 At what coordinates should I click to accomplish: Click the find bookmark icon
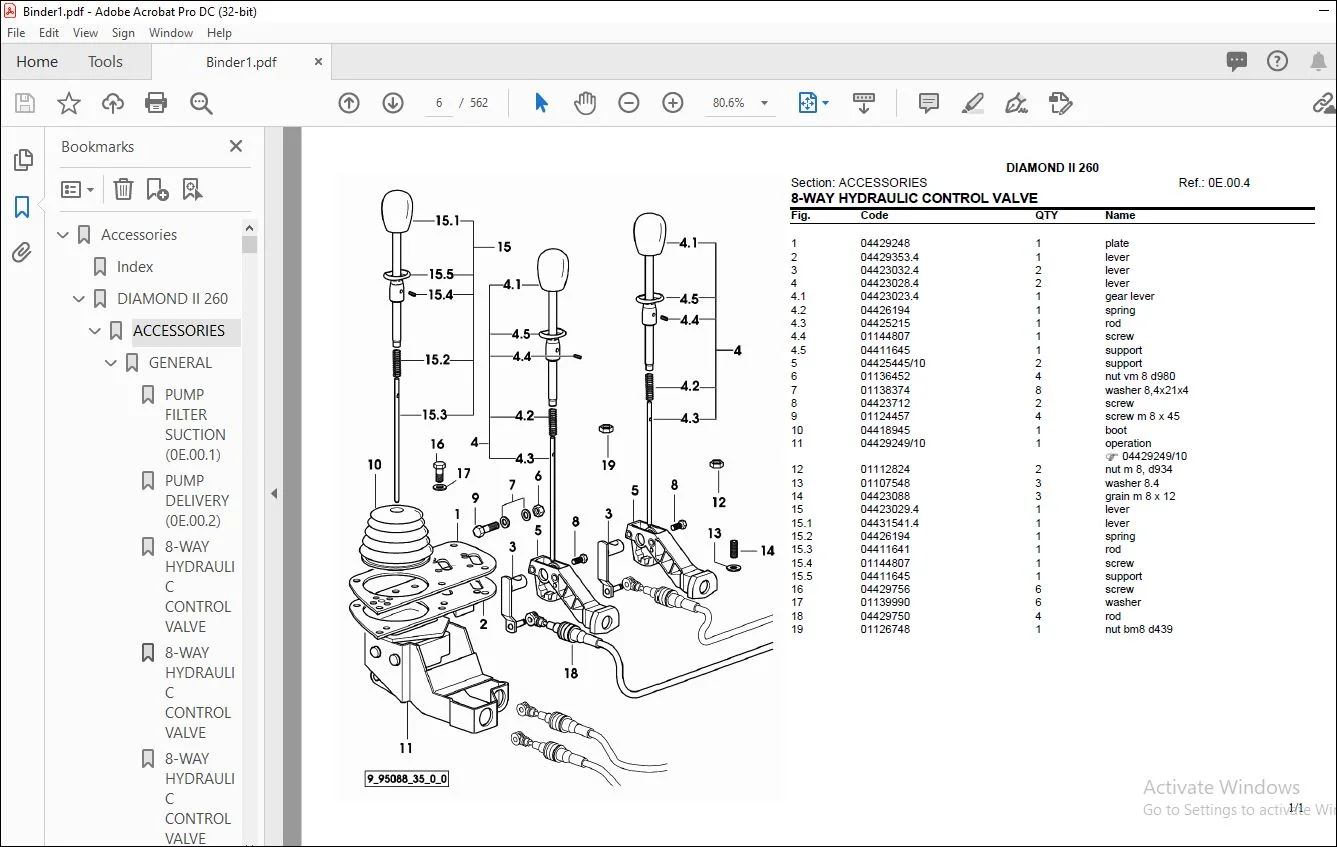pyautogui.click(x=192, y=189)
